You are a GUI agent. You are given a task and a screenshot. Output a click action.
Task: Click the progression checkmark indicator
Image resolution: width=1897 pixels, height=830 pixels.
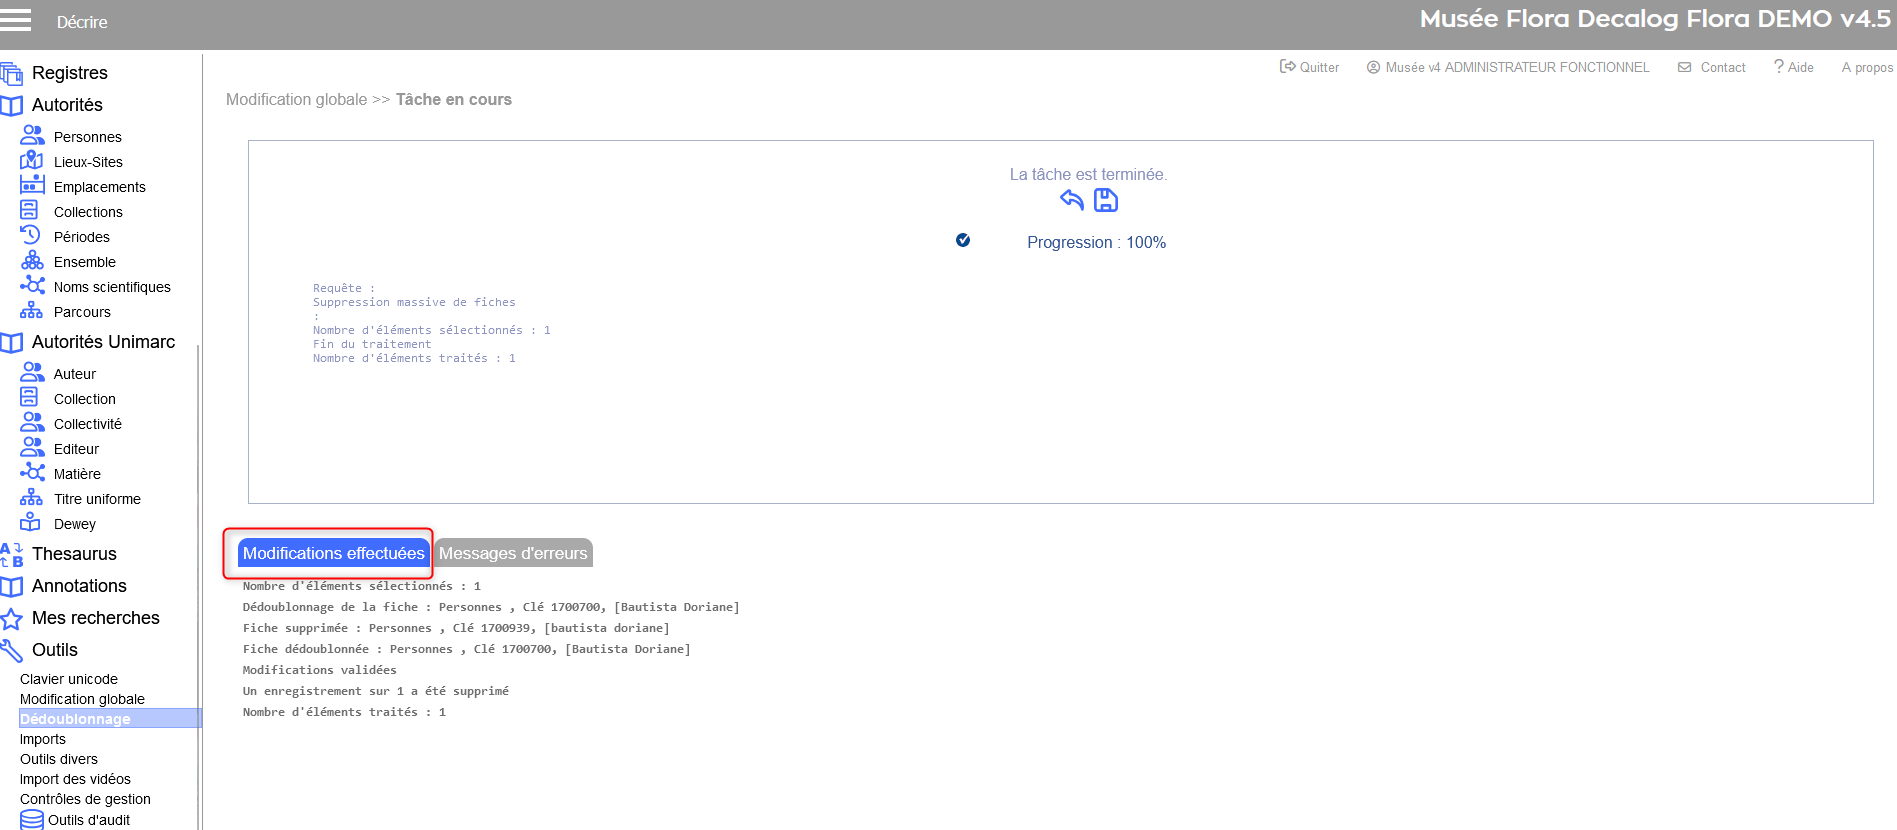tap(963, 240)
